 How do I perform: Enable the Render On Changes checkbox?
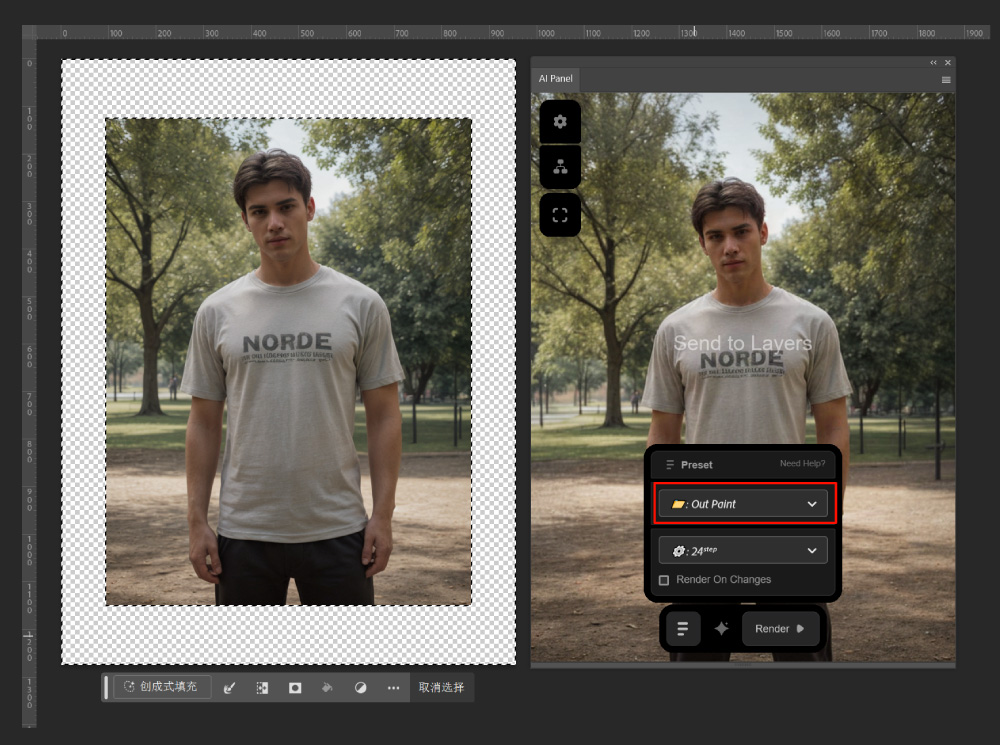pos(664,580)
